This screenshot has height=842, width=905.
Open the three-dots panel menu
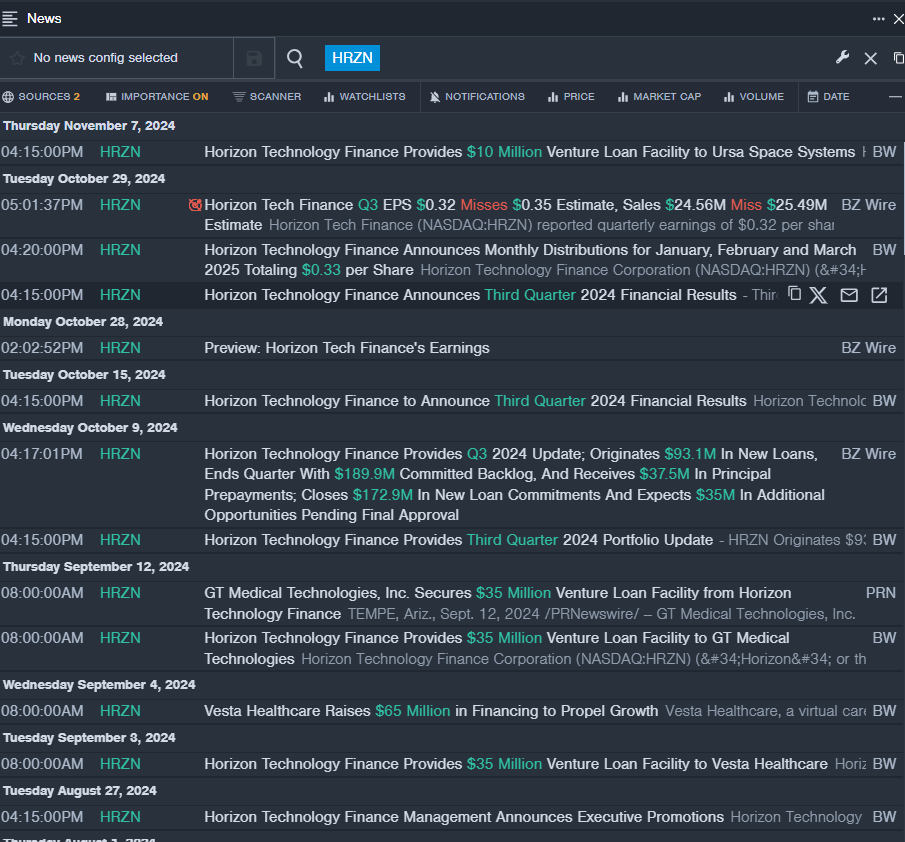click(878, 19)
